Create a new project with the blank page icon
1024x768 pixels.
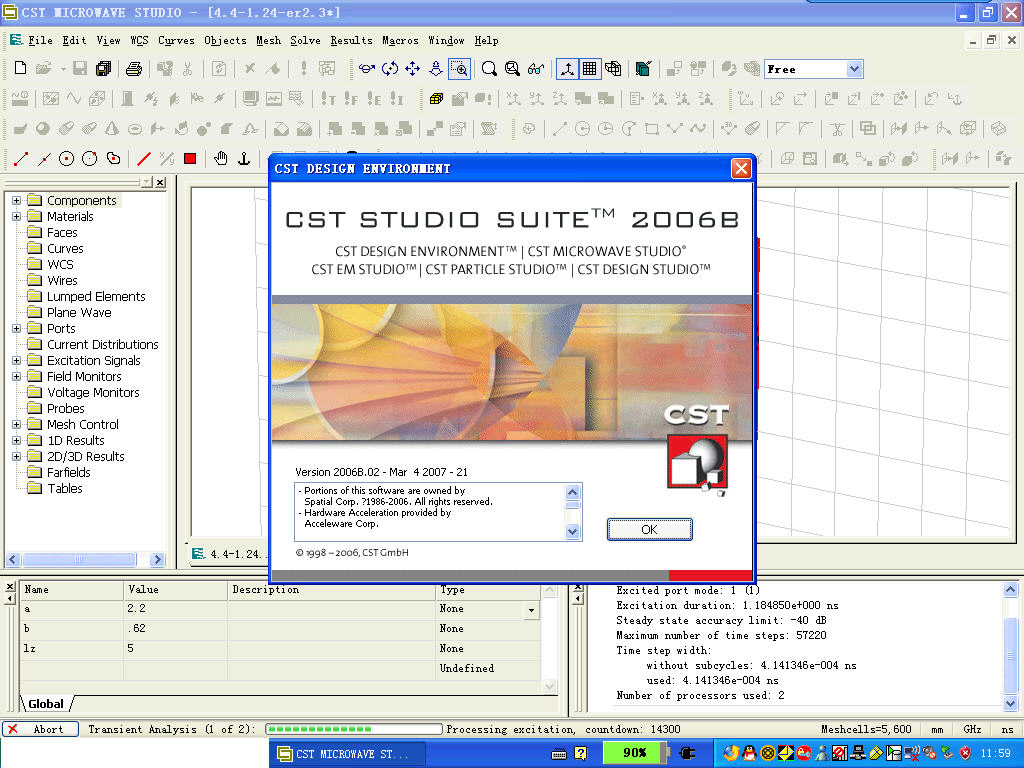coord(20,69)
